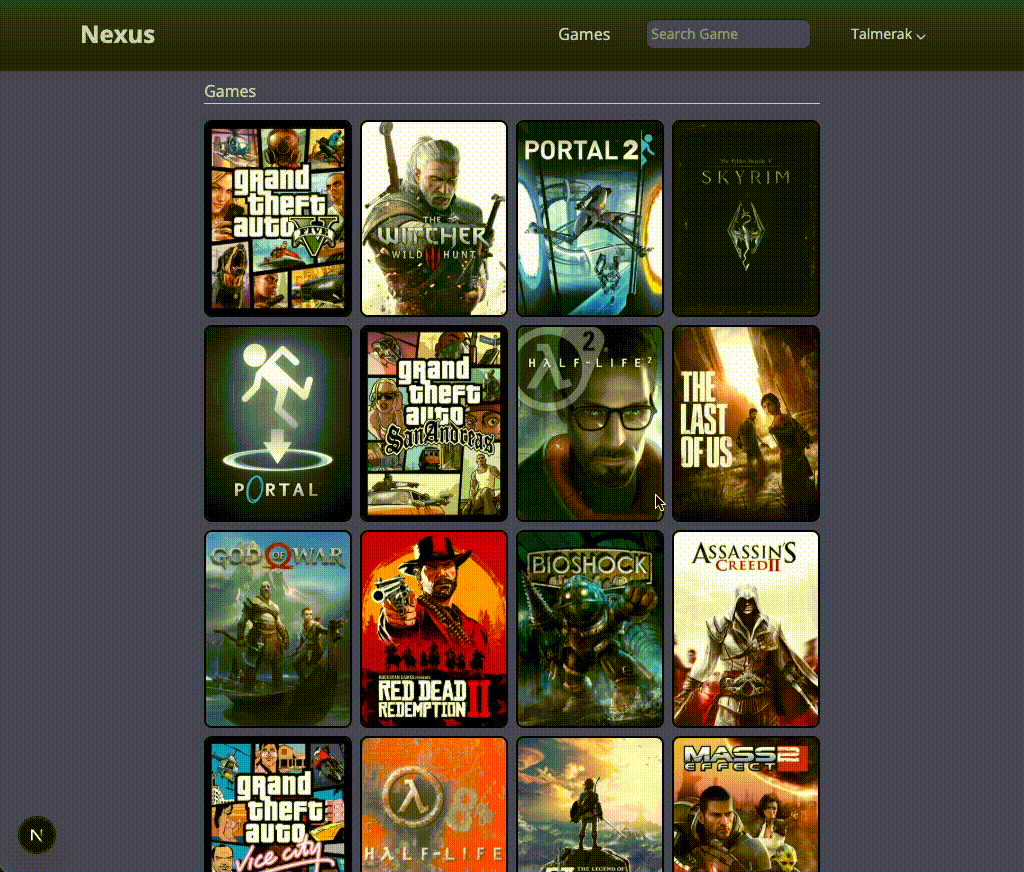Open Grand Theft Auto V cover
The height and width of the screenshot is (872, 1024).
278,218
